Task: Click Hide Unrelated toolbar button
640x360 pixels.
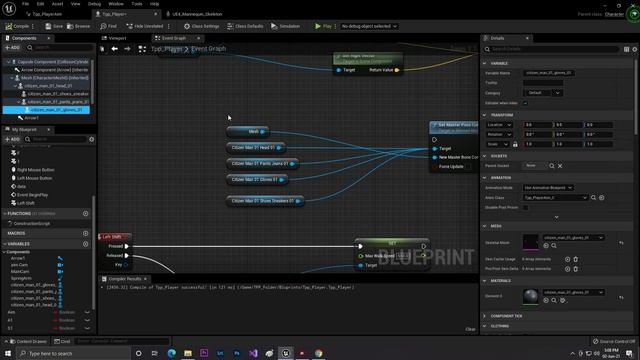Action: click(144, 26)
